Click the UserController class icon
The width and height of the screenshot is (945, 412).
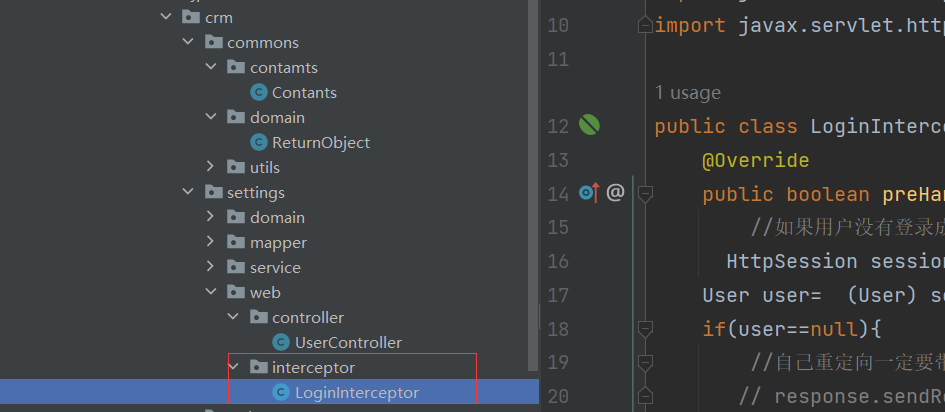(x=282, y=343)
